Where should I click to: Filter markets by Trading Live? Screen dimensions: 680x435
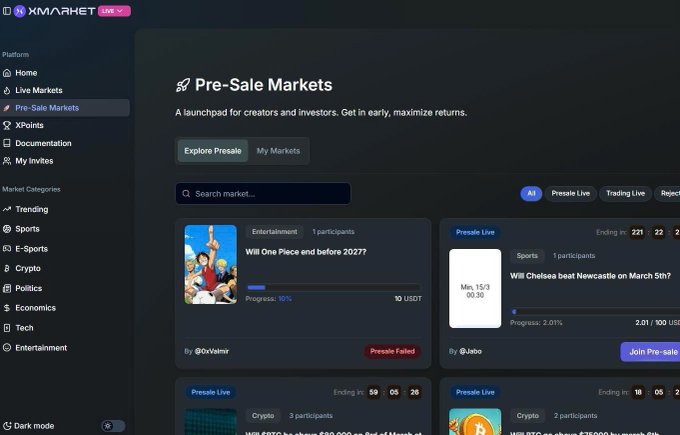tap(625, 193)
